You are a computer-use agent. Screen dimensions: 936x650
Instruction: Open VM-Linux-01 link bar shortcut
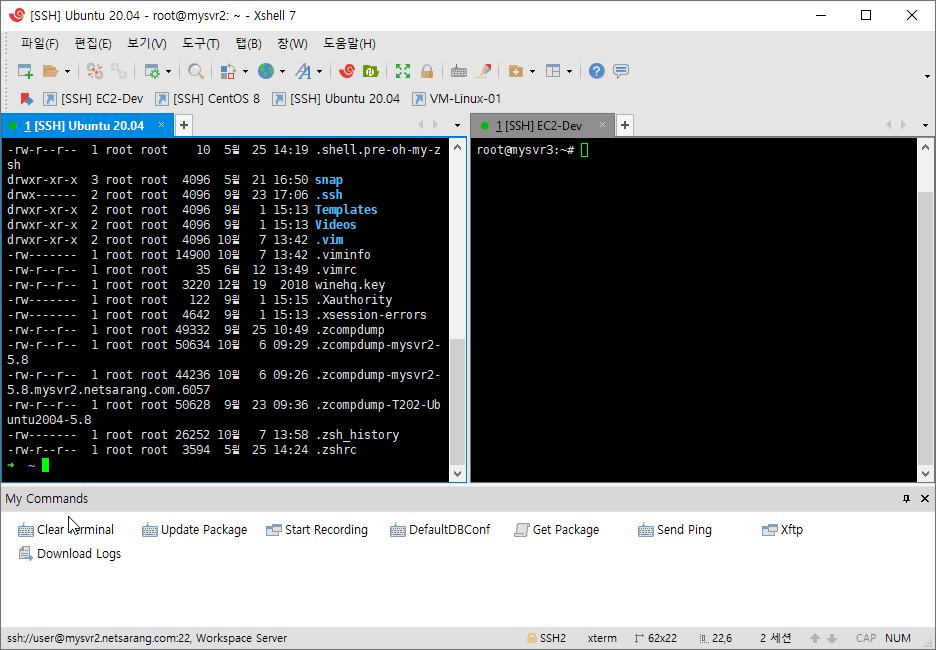[x=457, y=98]
